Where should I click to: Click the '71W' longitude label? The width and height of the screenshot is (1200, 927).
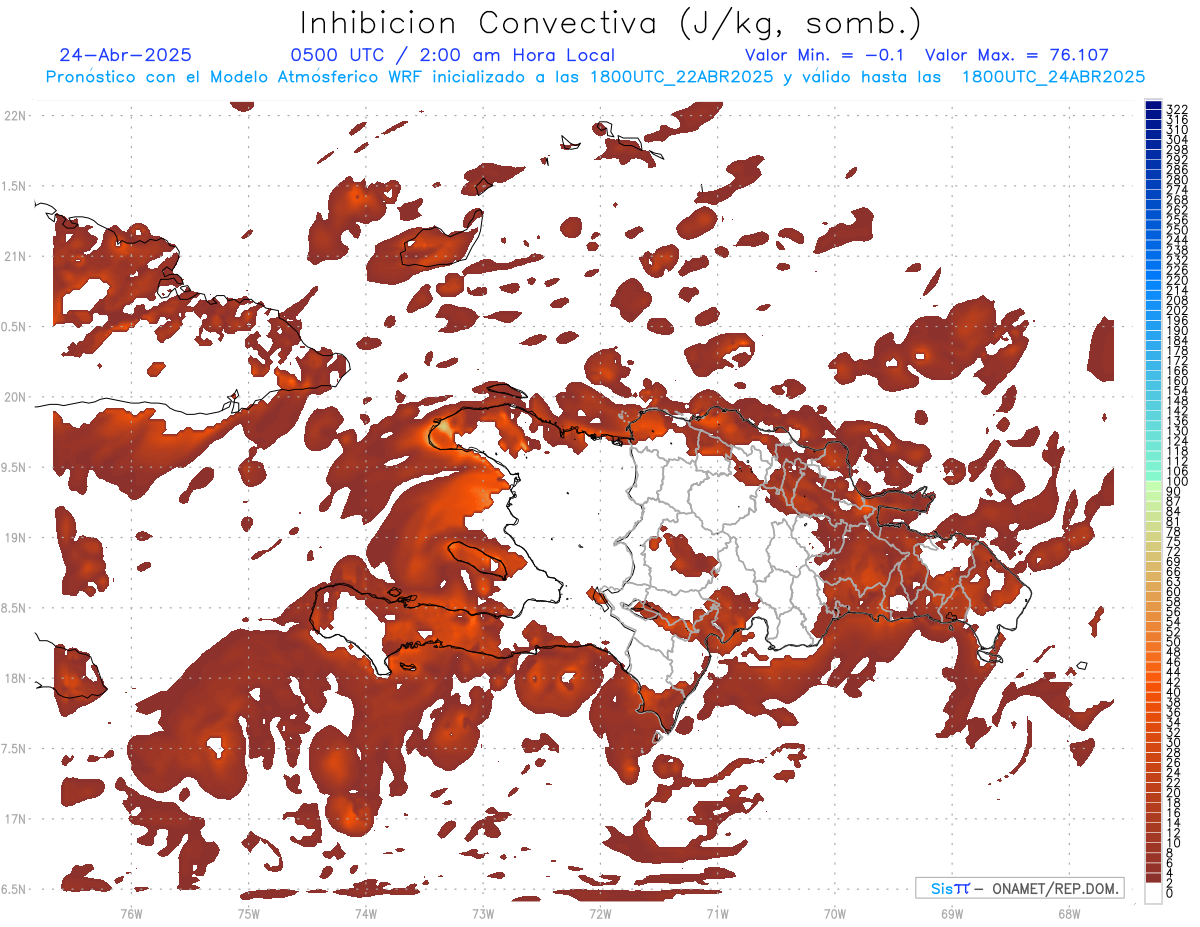(717, 913)
